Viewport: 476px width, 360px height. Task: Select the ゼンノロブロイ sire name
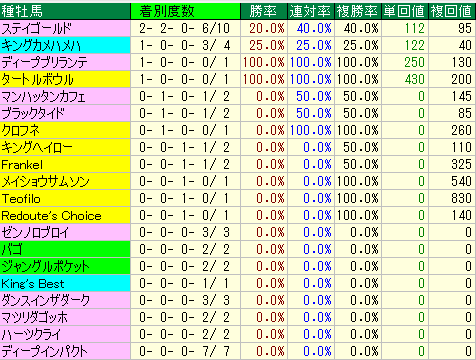point(35,232)
